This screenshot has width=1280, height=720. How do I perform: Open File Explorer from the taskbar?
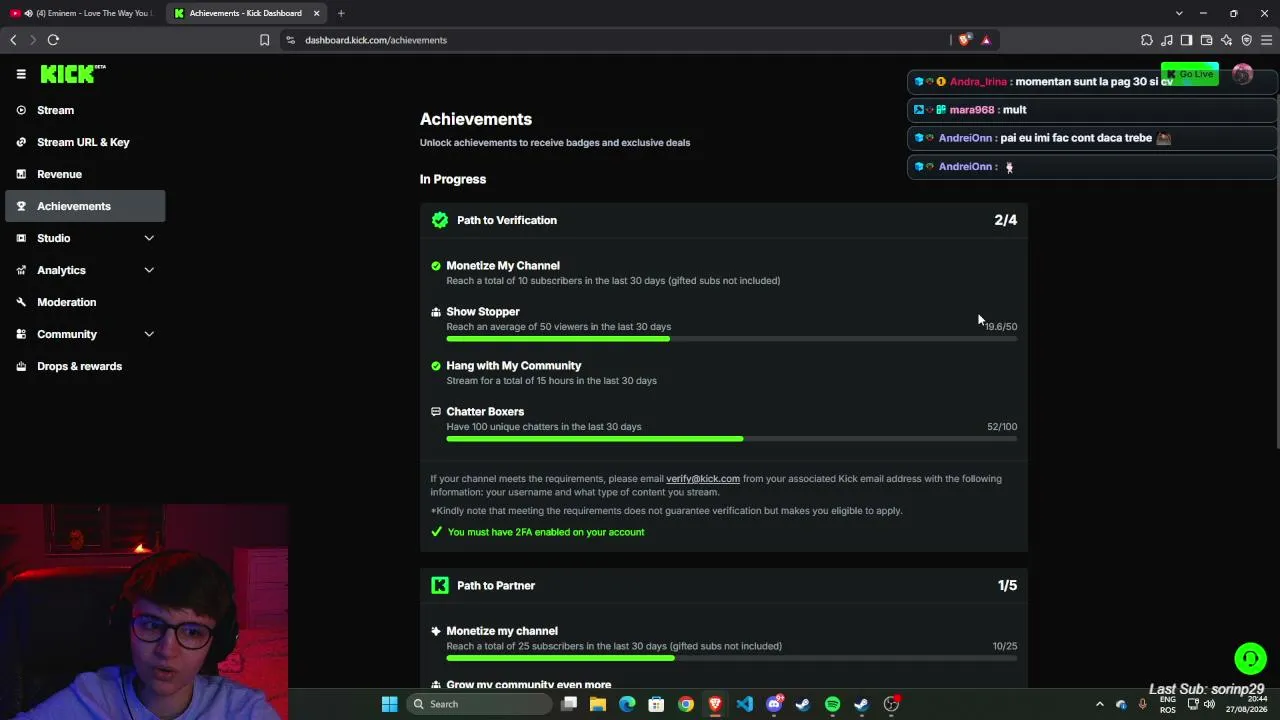[x=598, y=704]
